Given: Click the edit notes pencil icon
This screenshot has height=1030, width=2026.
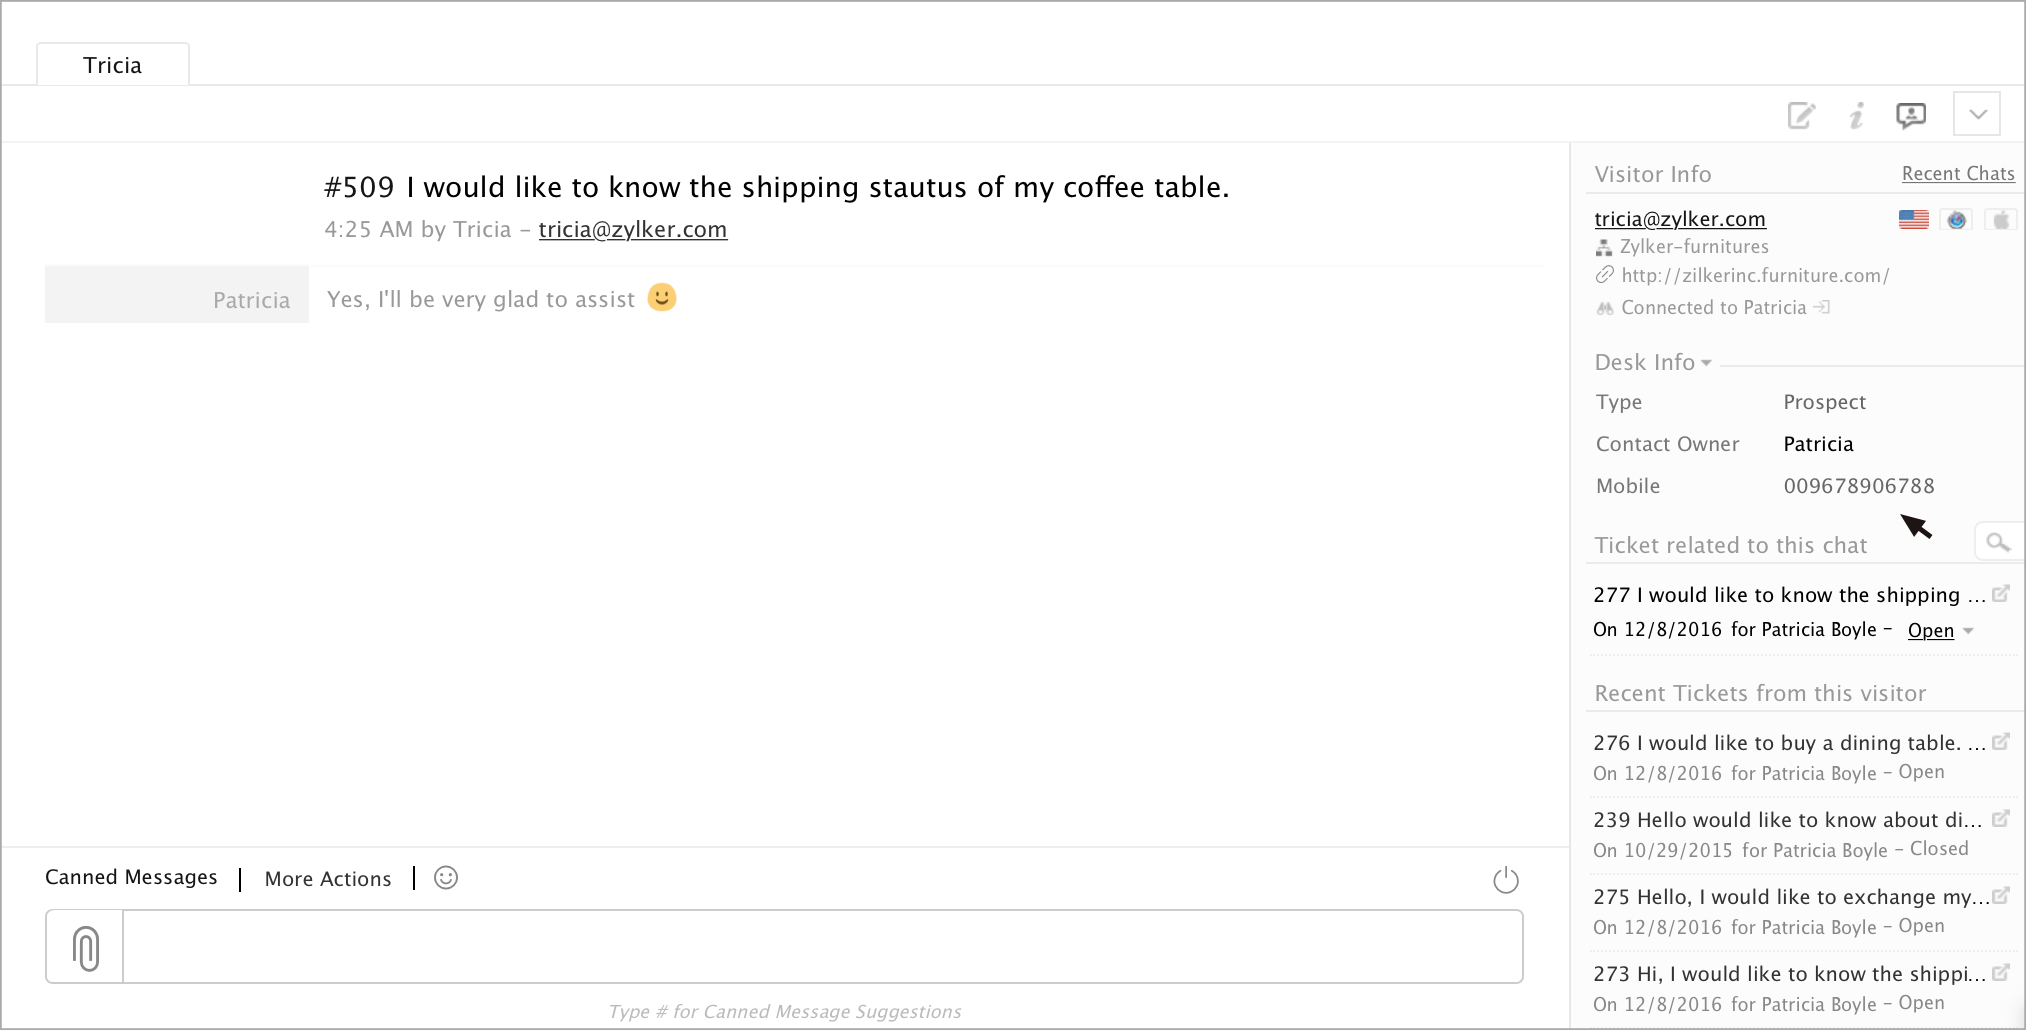Looking at the screenshot, I should point(1801,116).
